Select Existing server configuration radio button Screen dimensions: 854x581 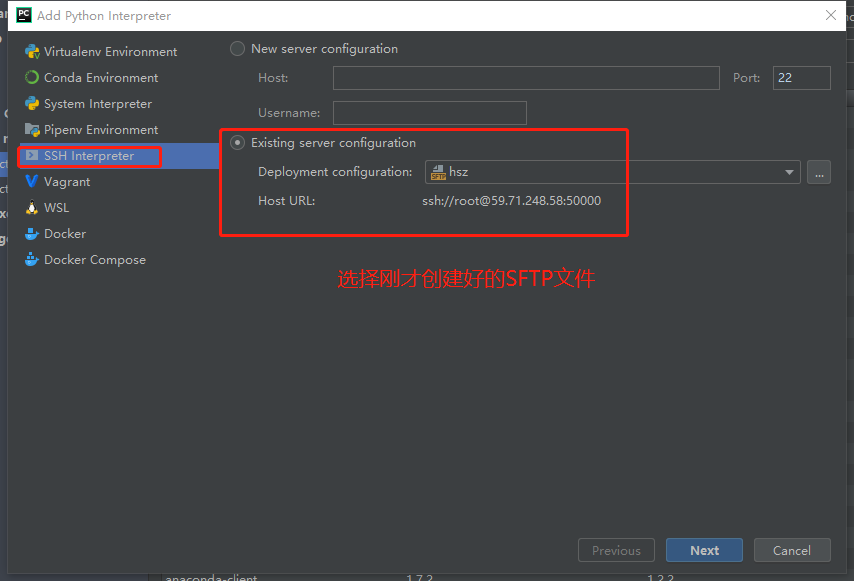coord(237,143)
